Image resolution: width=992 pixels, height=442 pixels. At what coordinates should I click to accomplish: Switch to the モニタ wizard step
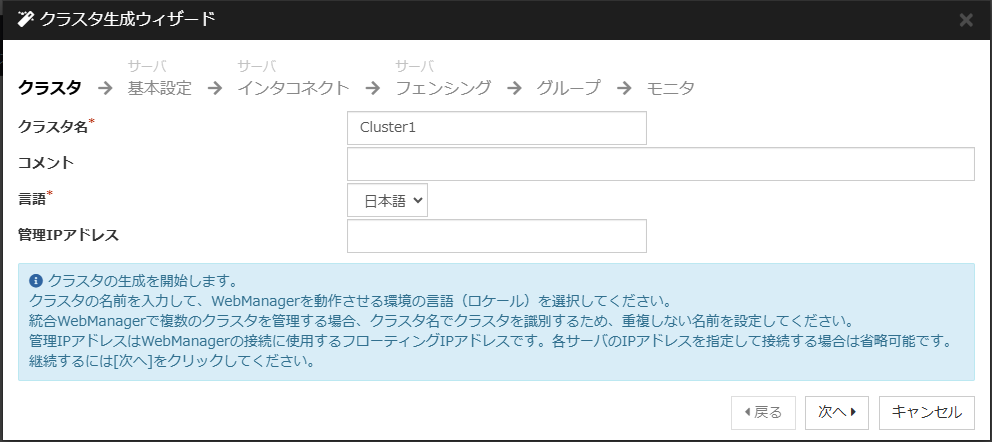tap(670, 88)
